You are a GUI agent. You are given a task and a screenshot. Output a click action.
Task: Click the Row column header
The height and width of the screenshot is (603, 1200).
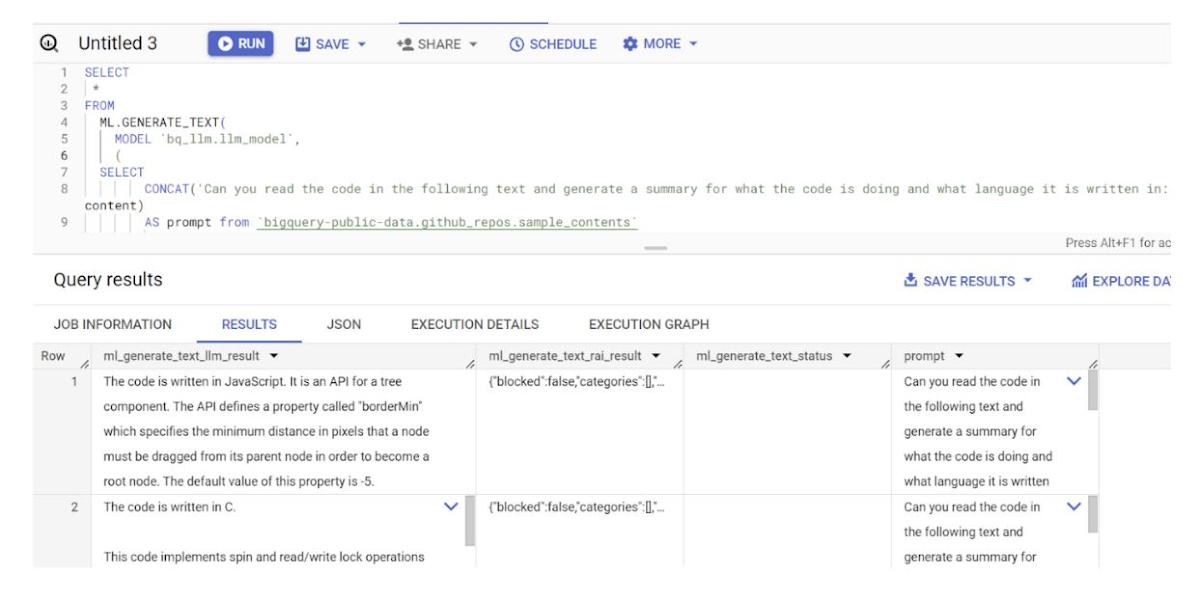point(53,356)
